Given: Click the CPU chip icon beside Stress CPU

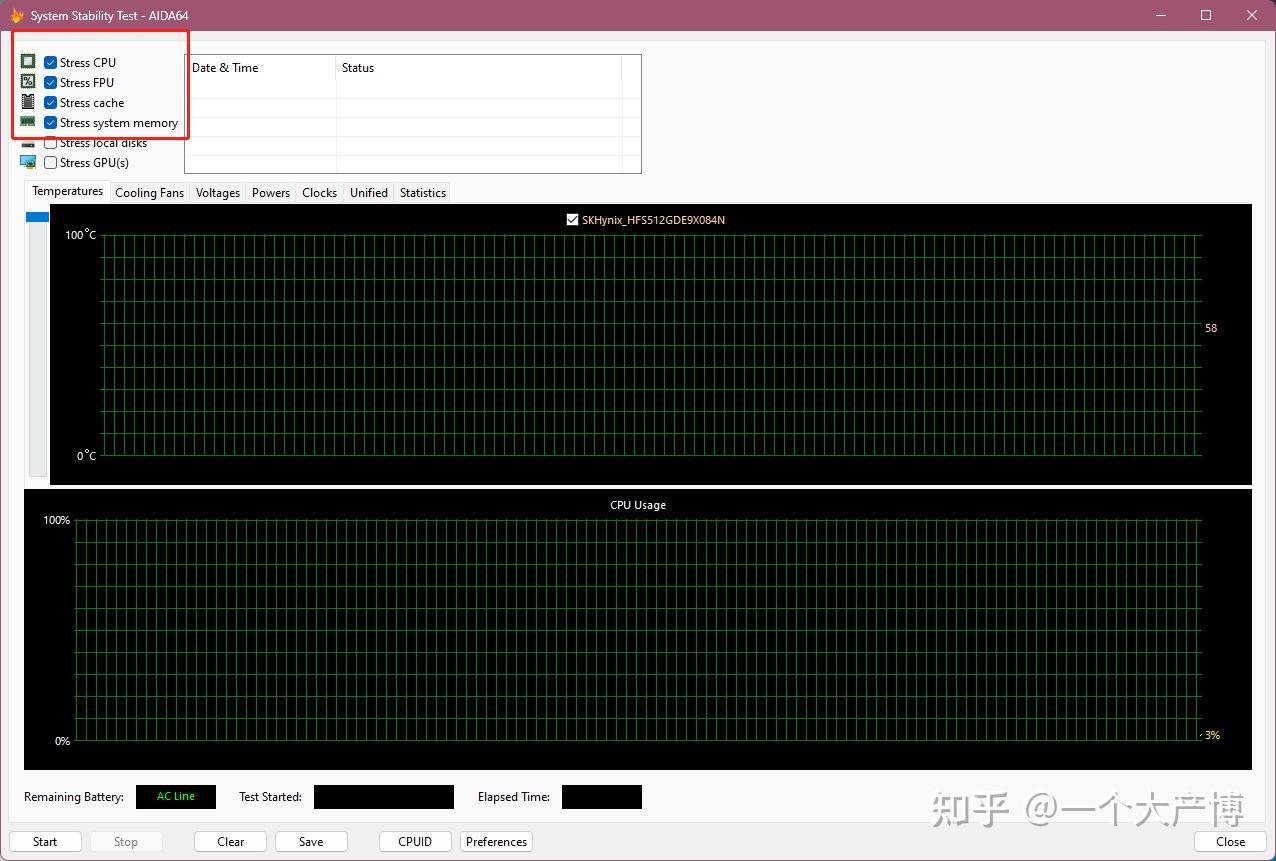Looking at the screenshot, I should click(28, 62).
